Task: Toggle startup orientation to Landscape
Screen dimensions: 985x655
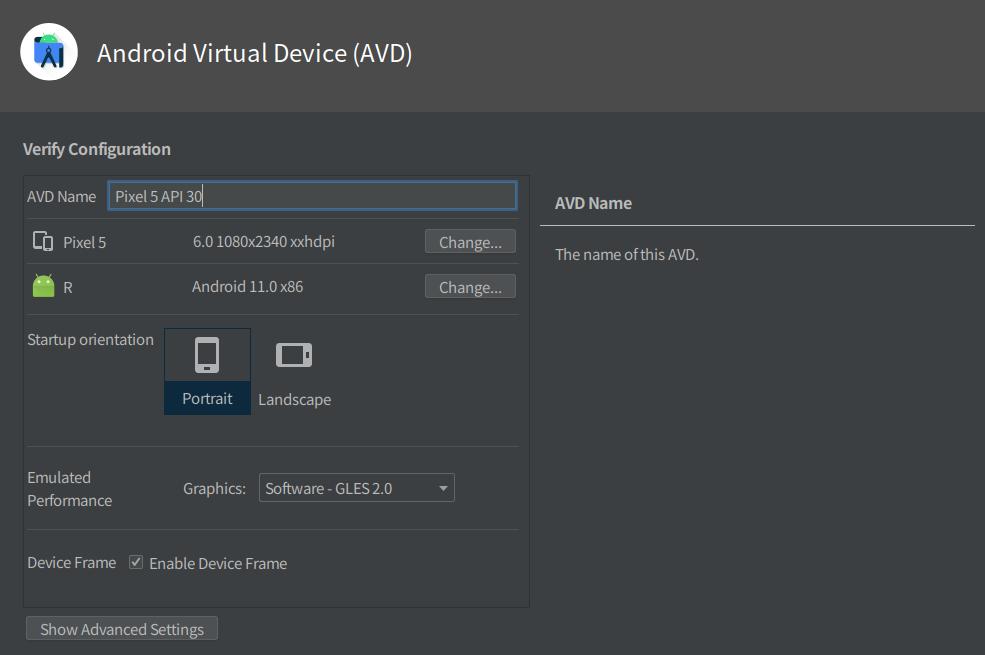Action: pyautogui.click(x=294, y=370)
